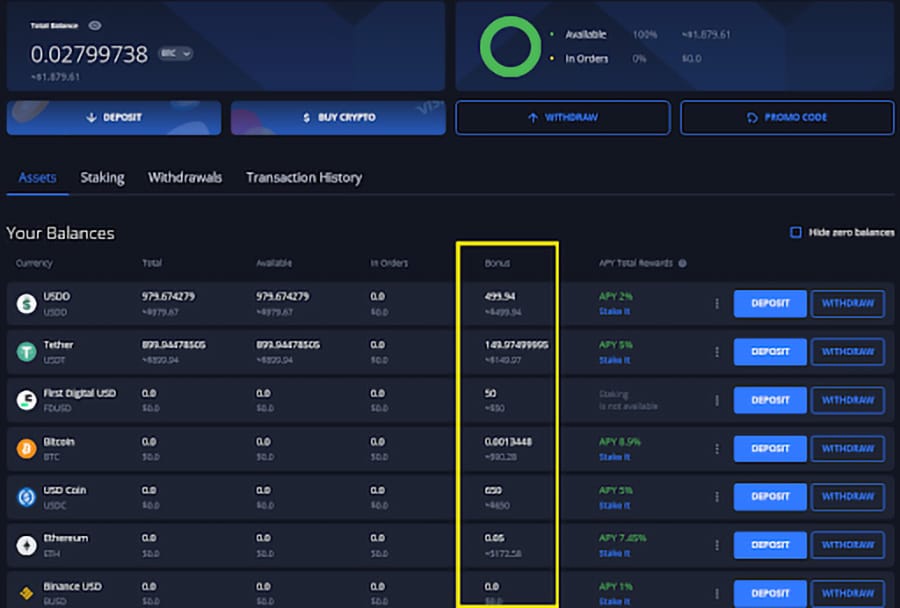900x608 pixels.
Task: Click Stake it link for Tether
Action: (x=613, y=360)
